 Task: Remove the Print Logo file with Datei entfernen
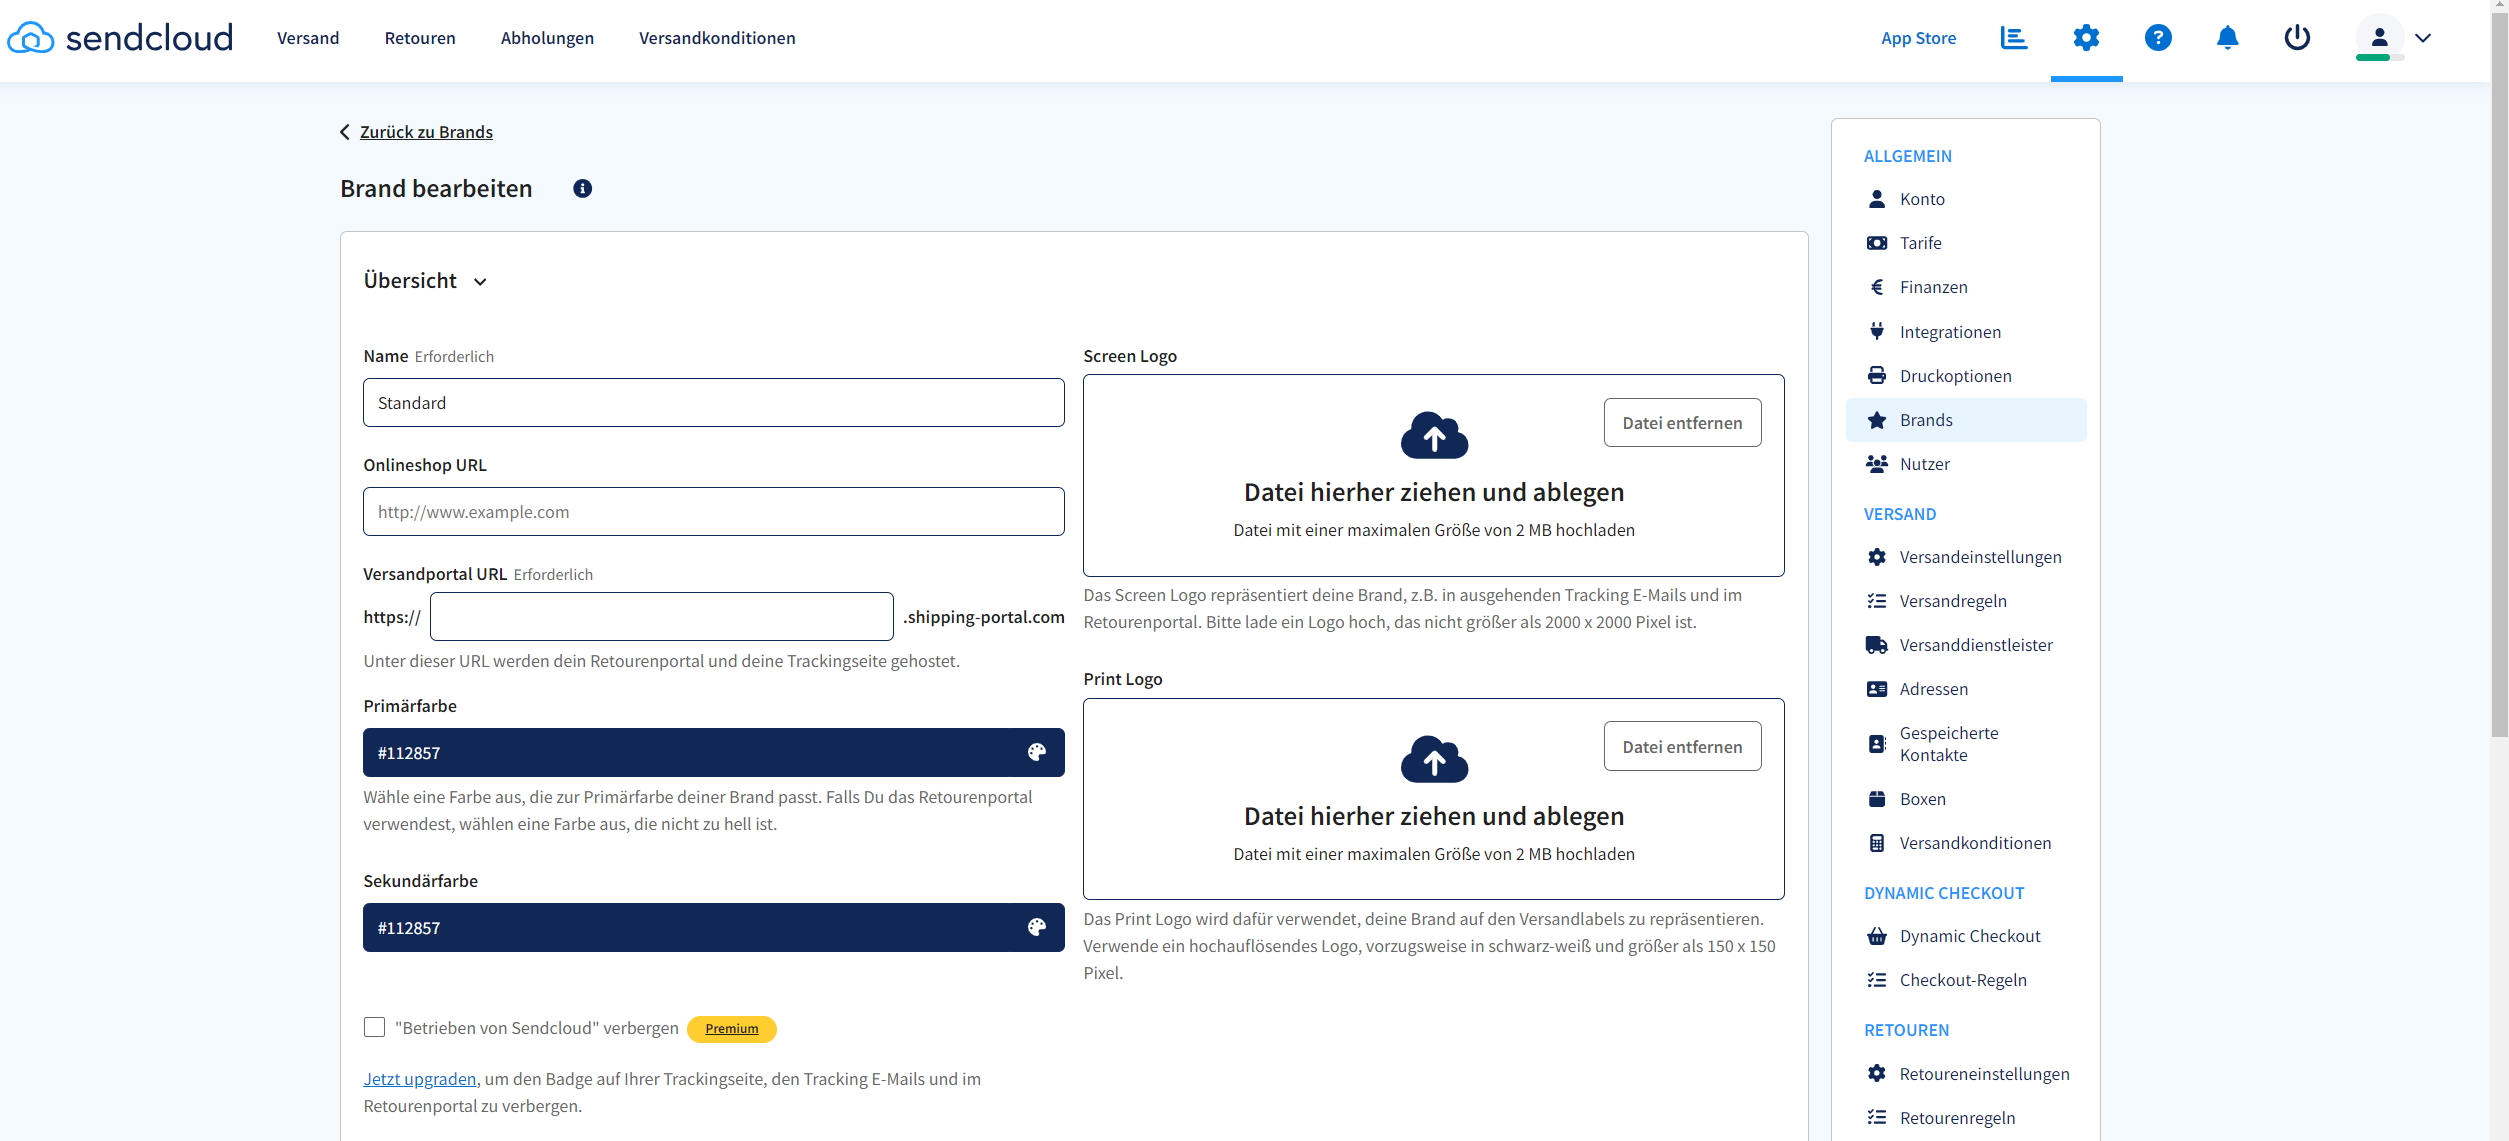coord(1682,747)
